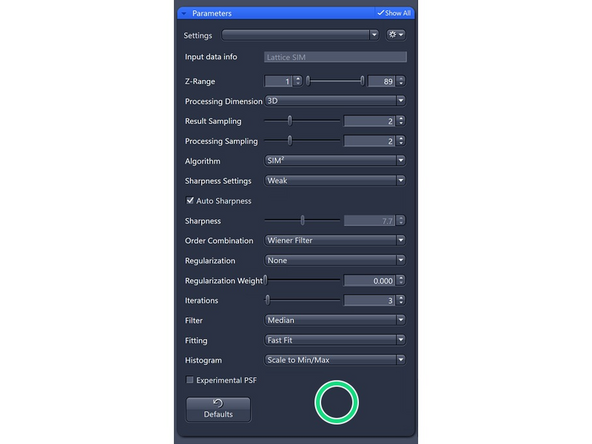Viewport: 592px width, 444px height.
Task: Click the Input data info field
Action: 335,57
